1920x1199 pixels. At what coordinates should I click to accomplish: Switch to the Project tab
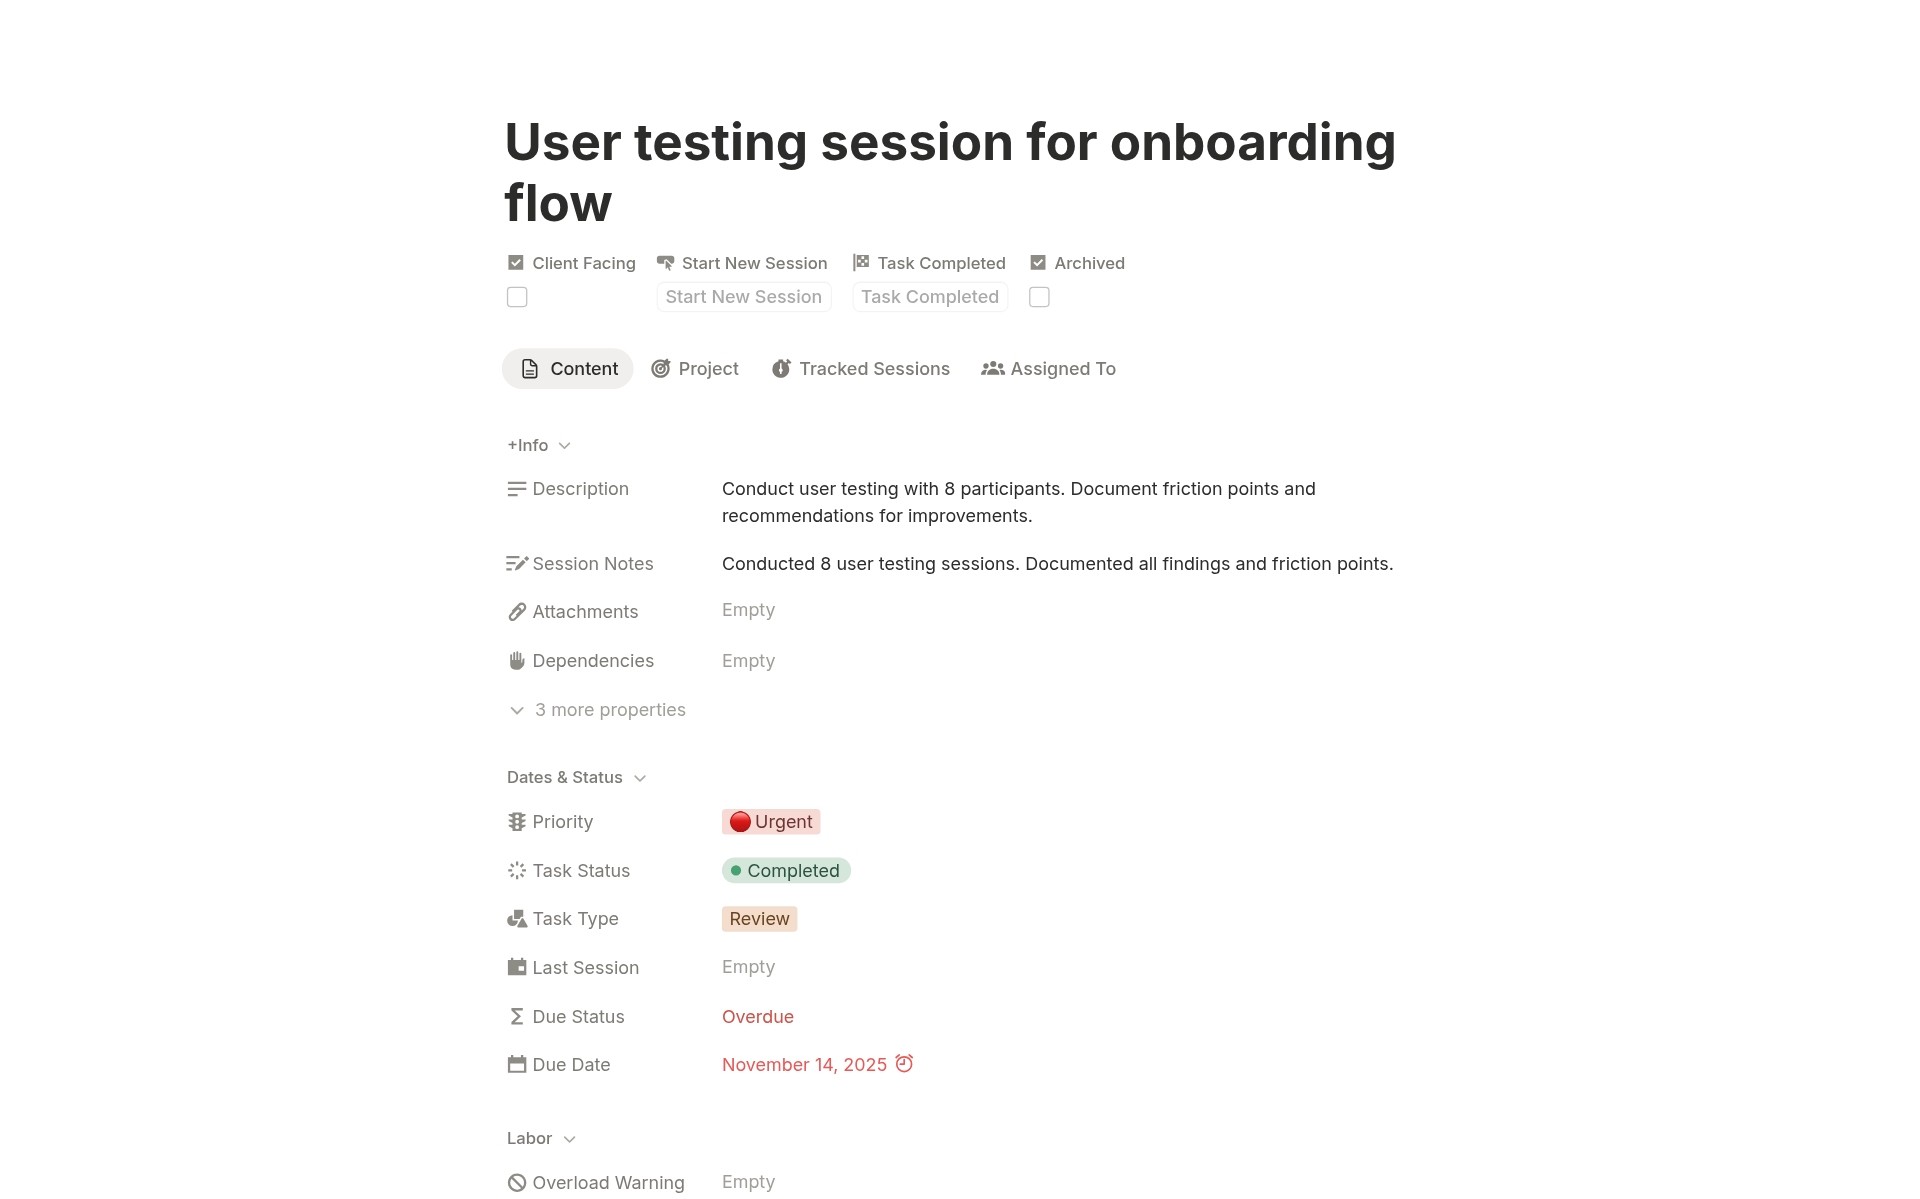point(695,368)
